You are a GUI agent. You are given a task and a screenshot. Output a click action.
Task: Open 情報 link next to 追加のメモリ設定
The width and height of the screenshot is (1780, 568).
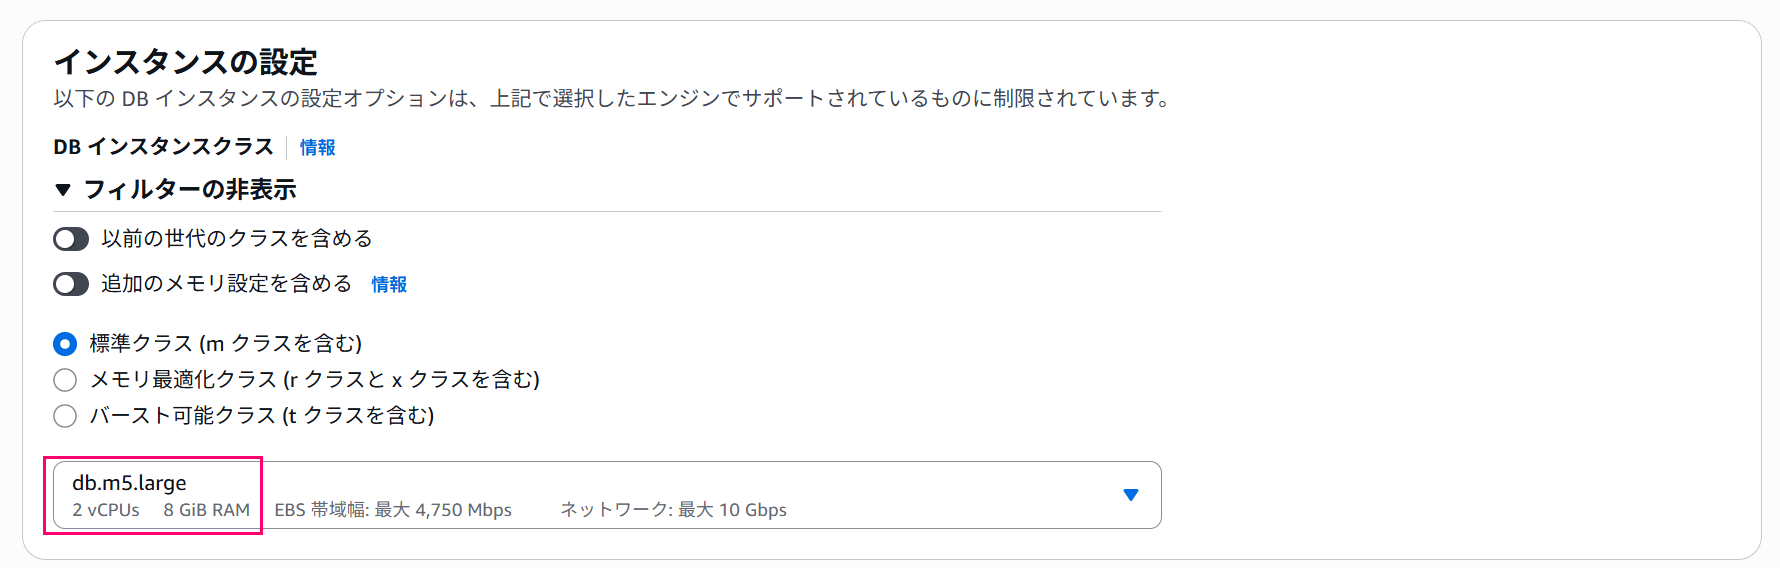[389, 285]
